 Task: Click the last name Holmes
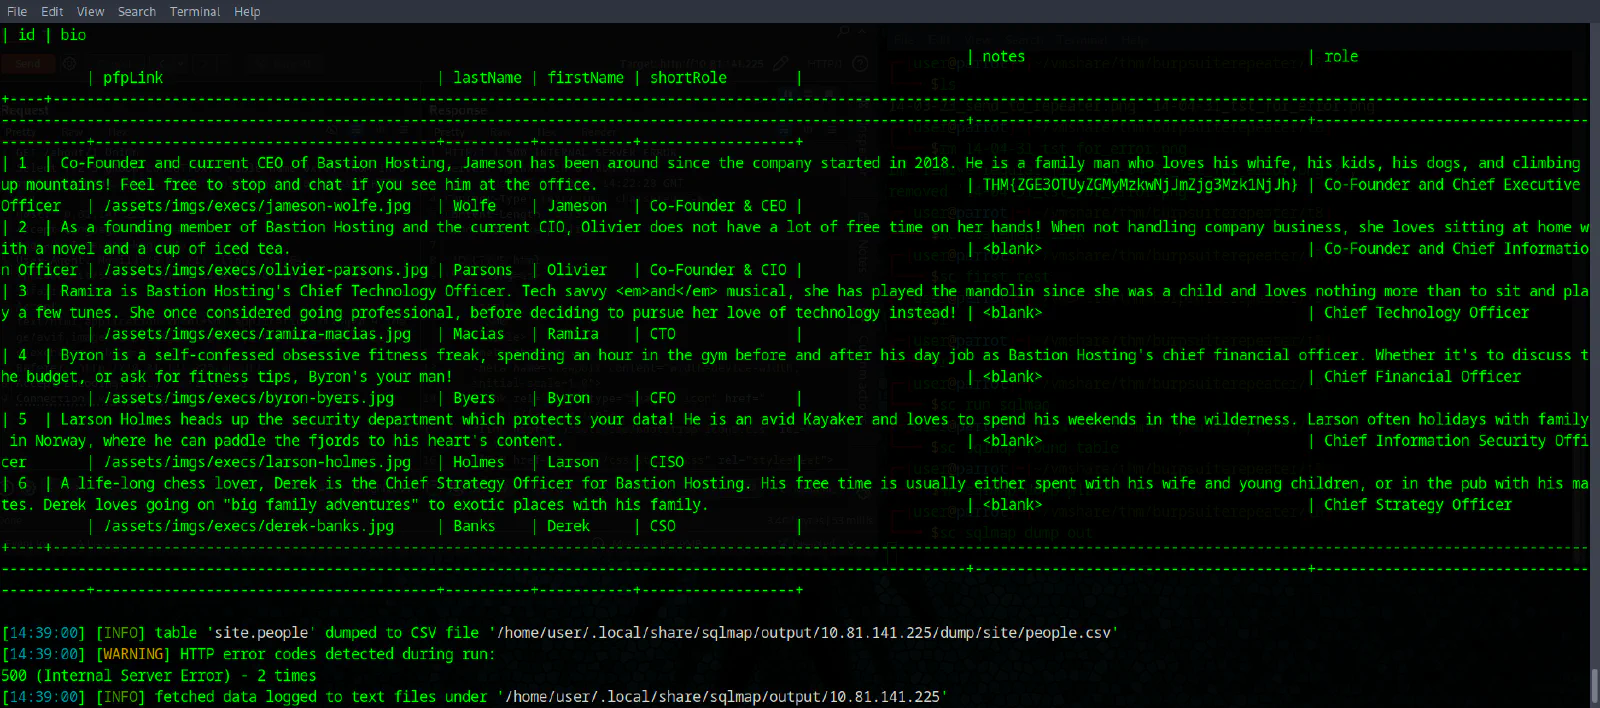tap(478, 462)
